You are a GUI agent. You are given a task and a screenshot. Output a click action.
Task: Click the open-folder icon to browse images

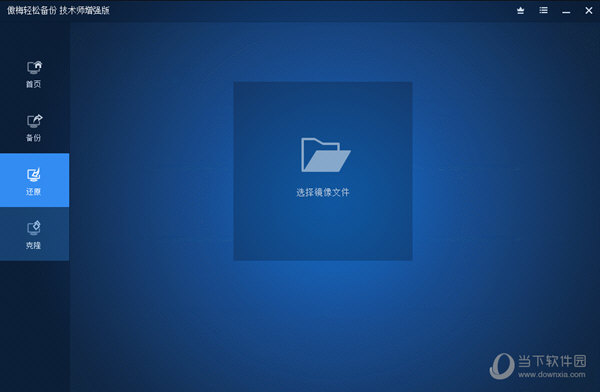coord(325,155)
